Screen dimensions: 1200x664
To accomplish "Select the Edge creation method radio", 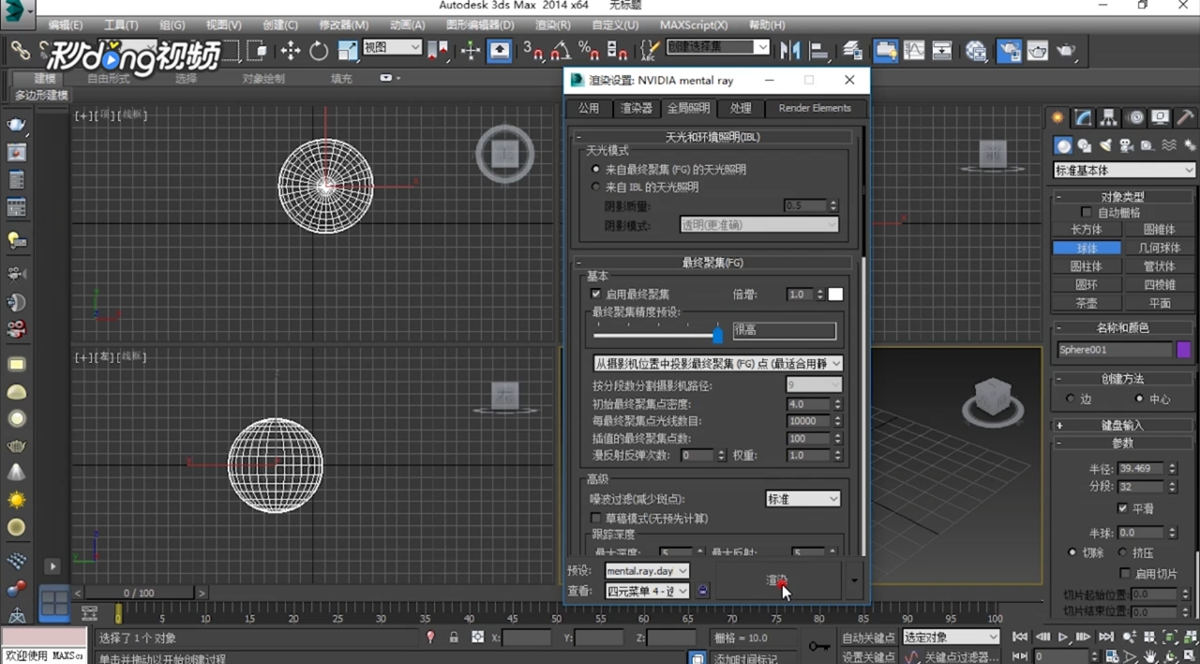I will coord(1071,398).
